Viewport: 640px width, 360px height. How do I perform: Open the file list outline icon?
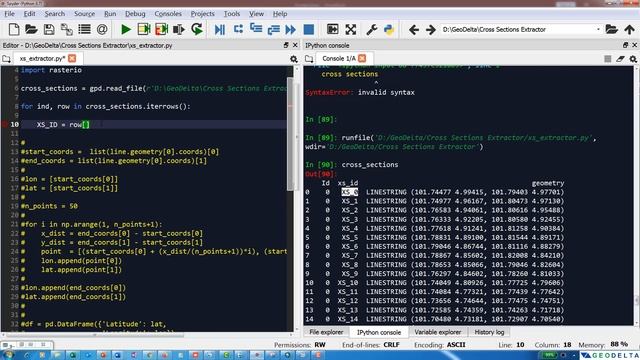[x=84, y=29]
